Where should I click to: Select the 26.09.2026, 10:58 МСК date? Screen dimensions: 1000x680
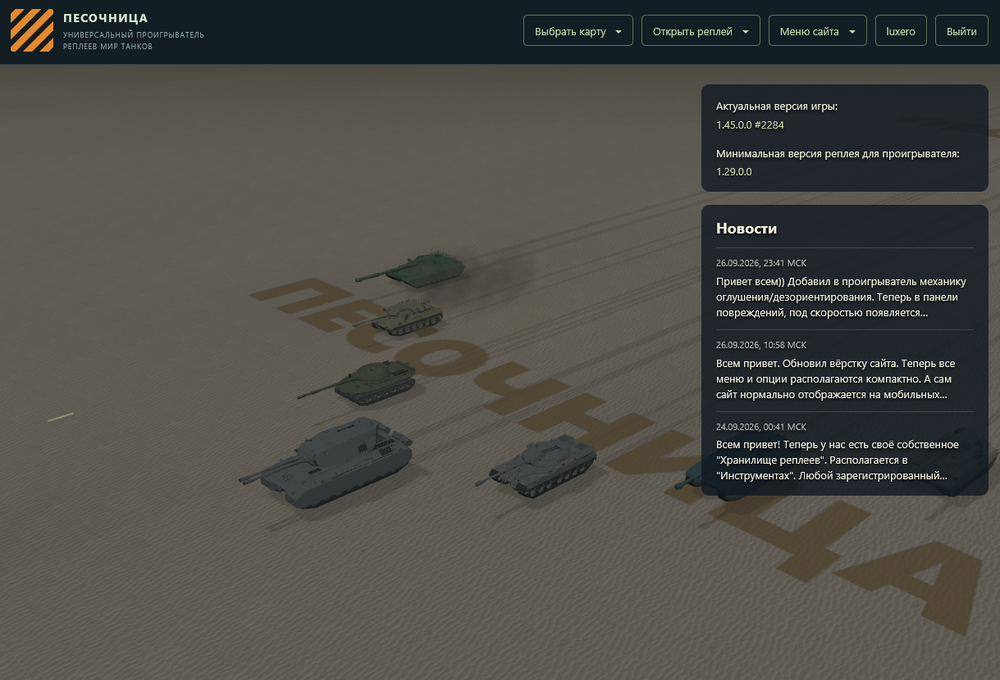(x=761, y=344)
